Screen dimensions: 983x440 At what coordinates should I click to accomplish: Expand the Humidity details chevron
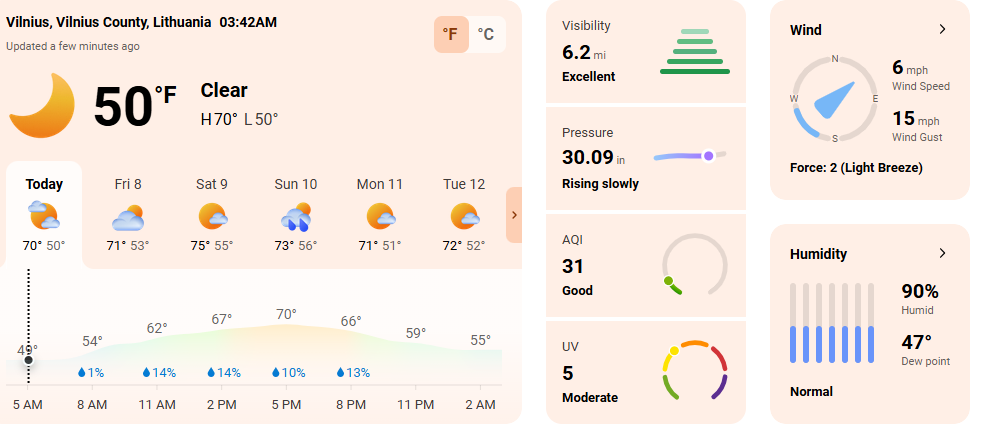[942, 253]
